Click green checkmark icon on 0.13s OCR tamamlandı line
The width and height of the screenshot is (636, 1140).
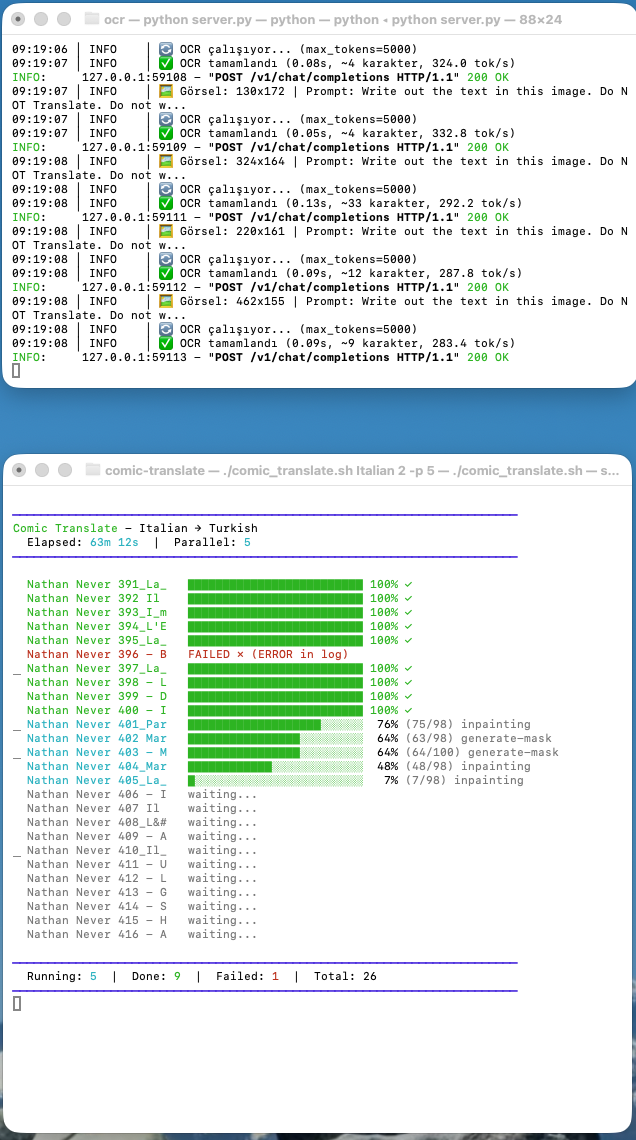click(166, 203)
